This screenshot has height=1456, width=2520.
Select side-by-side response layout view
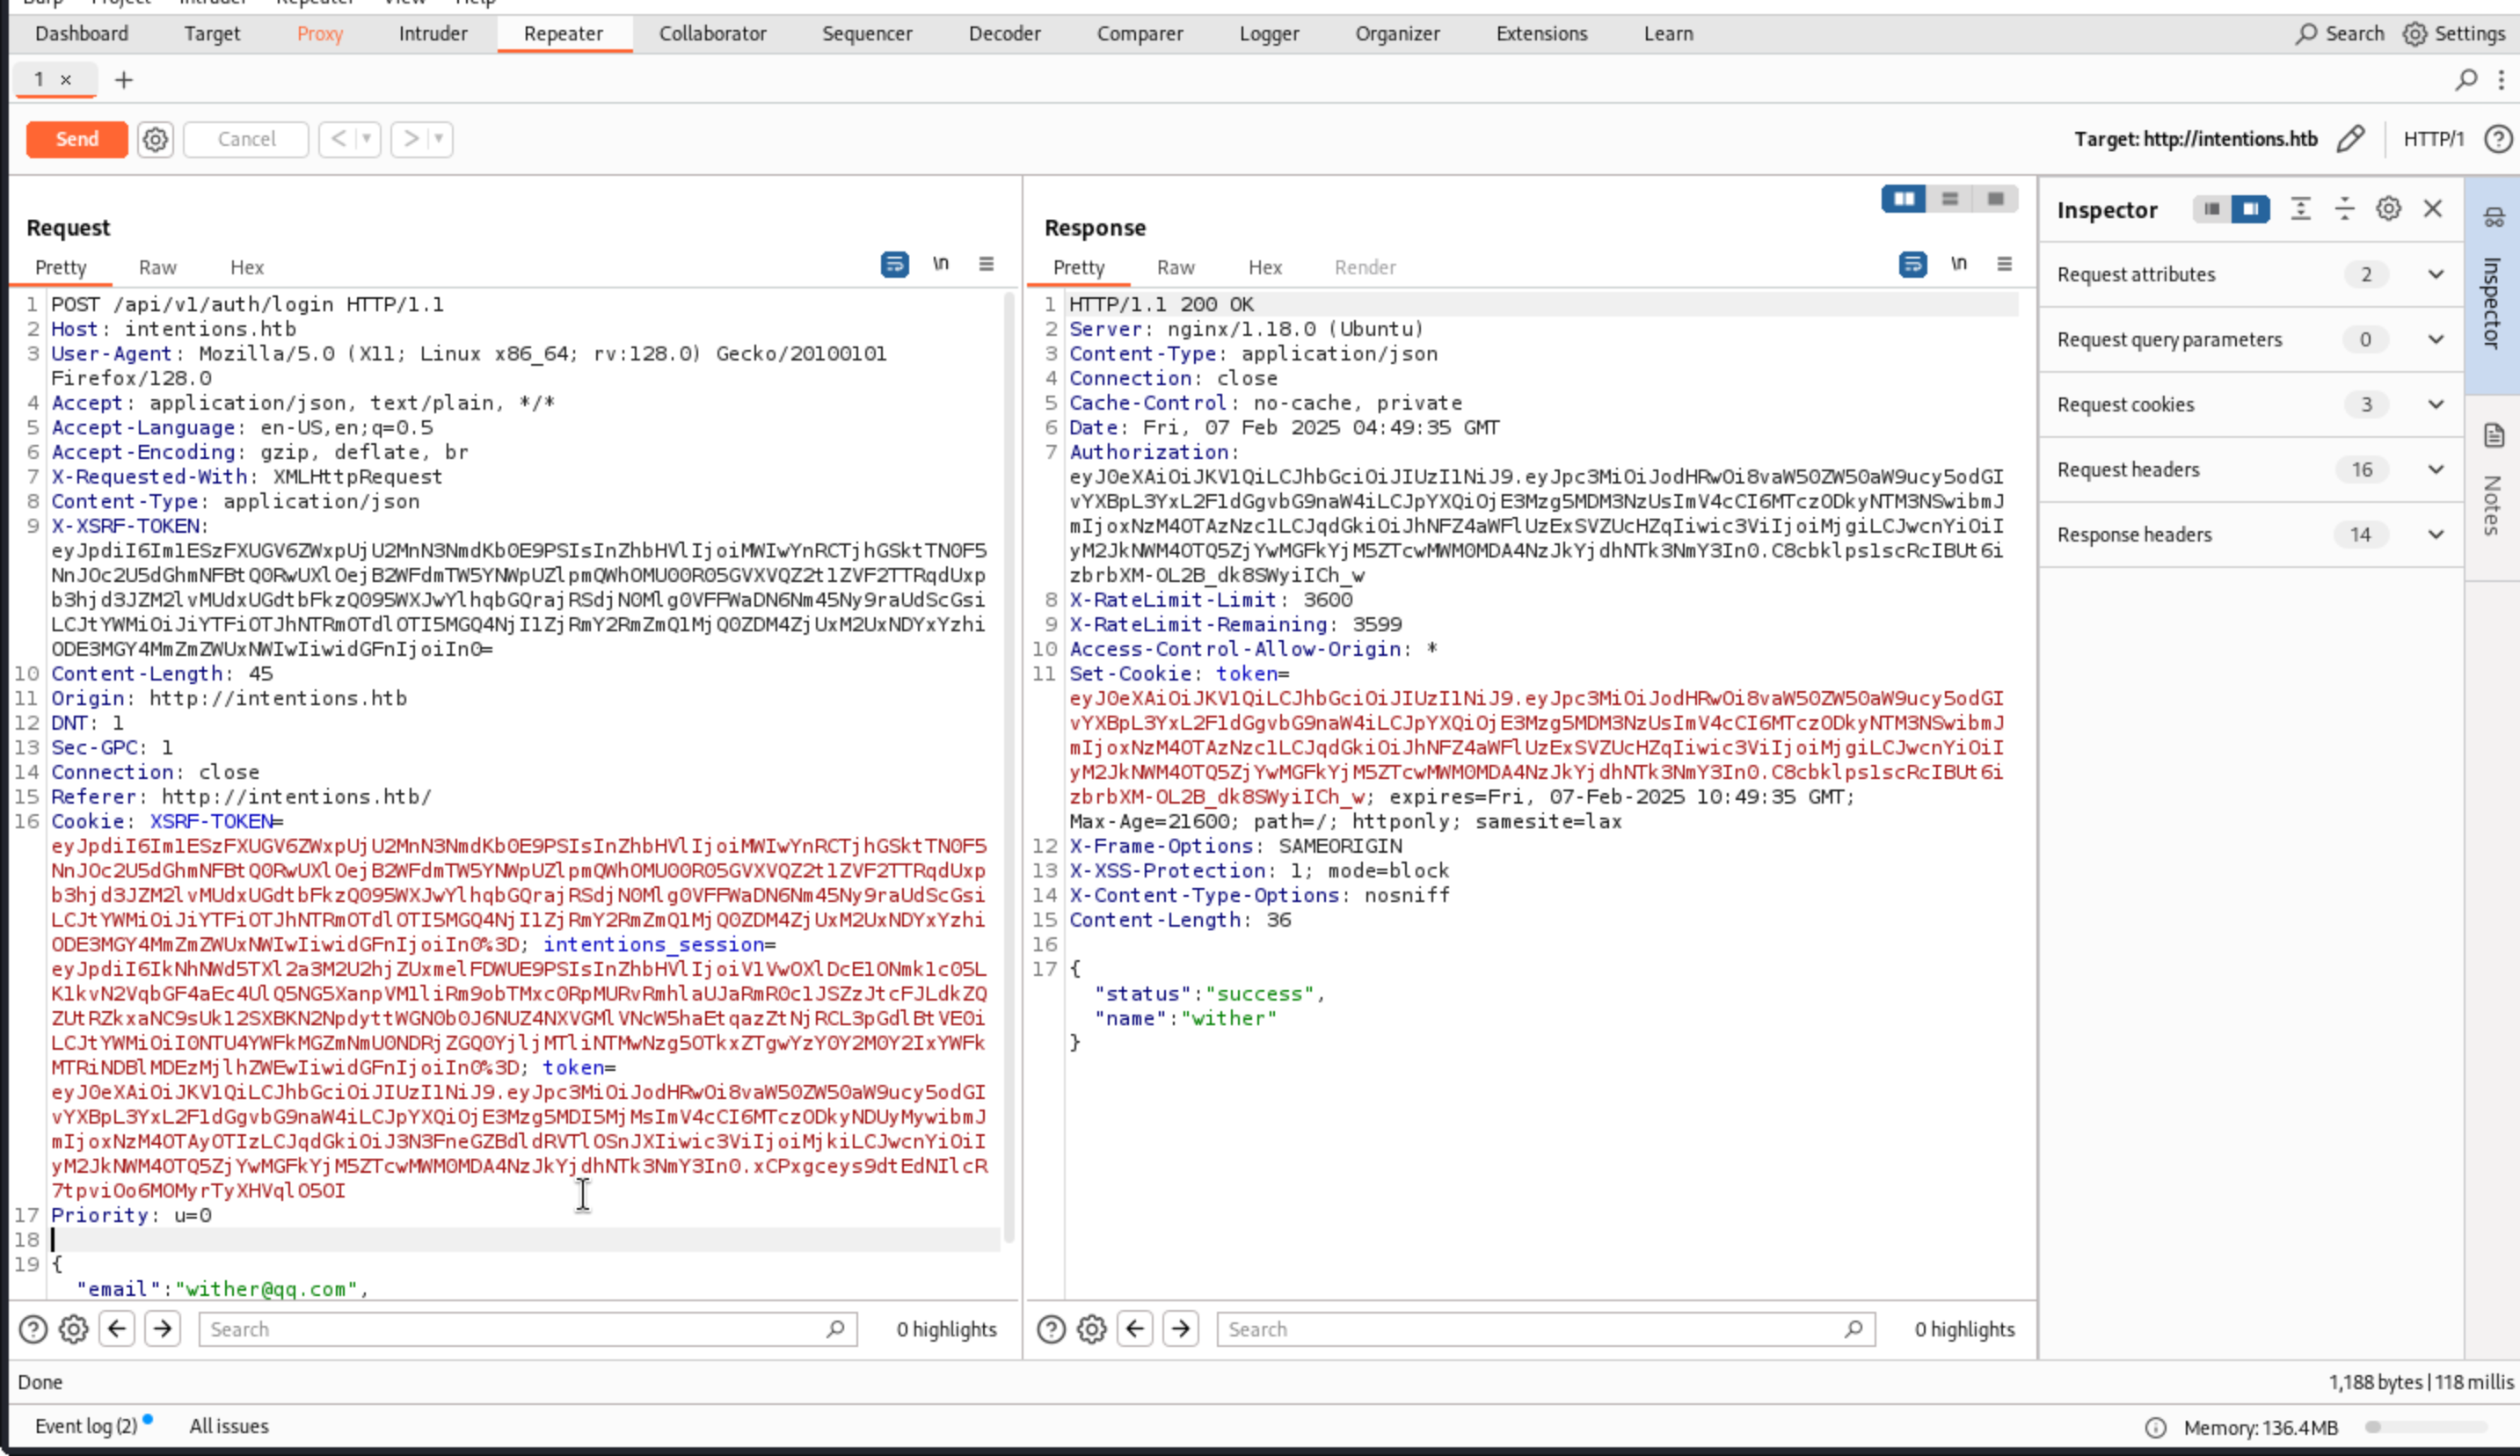[x=1903, y=199]
